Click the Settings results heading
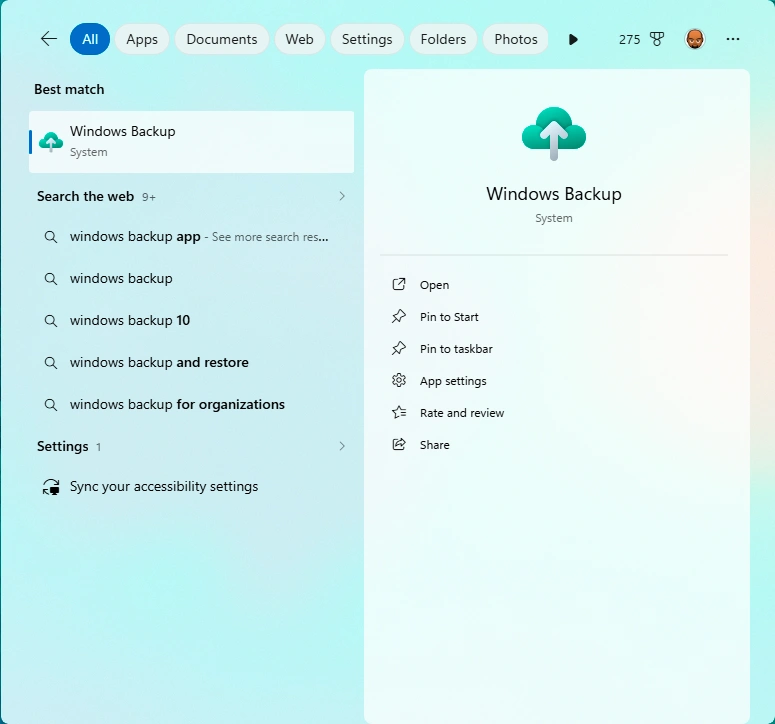Viewport: 775px width, 724px height. (x=63, y=446)
